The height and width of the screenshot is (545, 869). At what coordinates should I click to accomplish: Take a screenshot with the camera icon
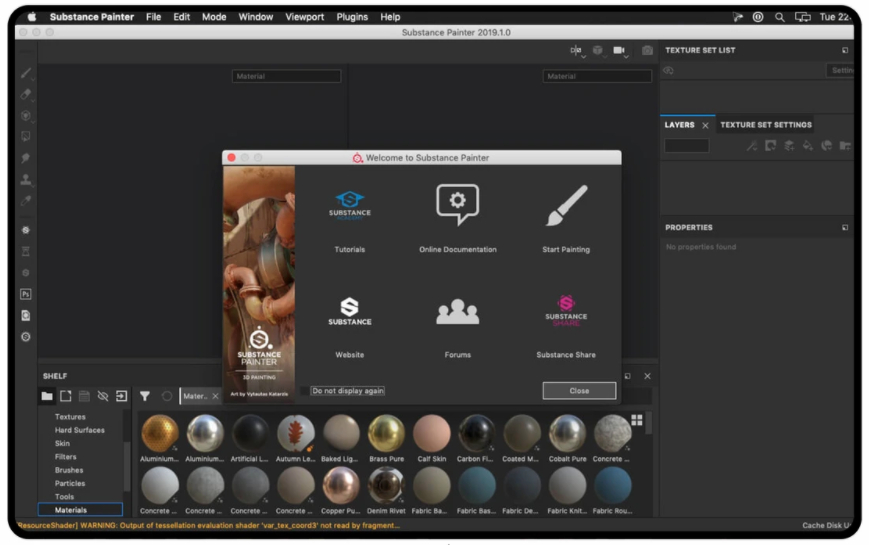tap(647, 50)
